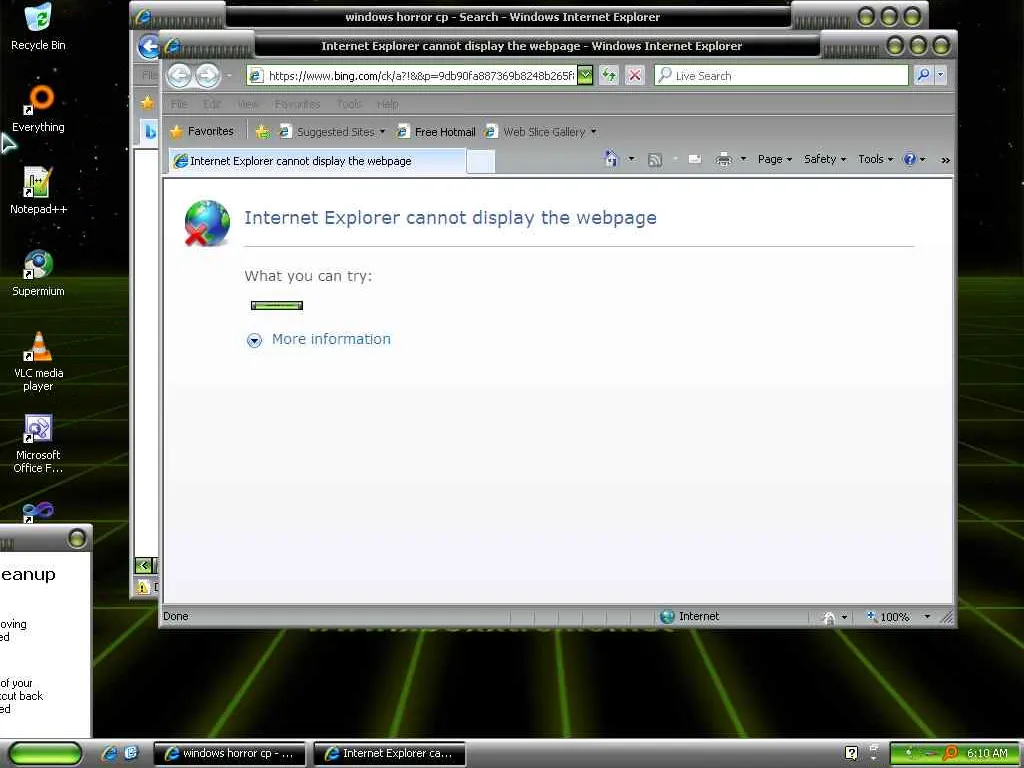Image resolution: width=1024 pixels, height=768 pixels.
Task: Click the Bing tab icon in the background window
Action: (x=150, y=132)
